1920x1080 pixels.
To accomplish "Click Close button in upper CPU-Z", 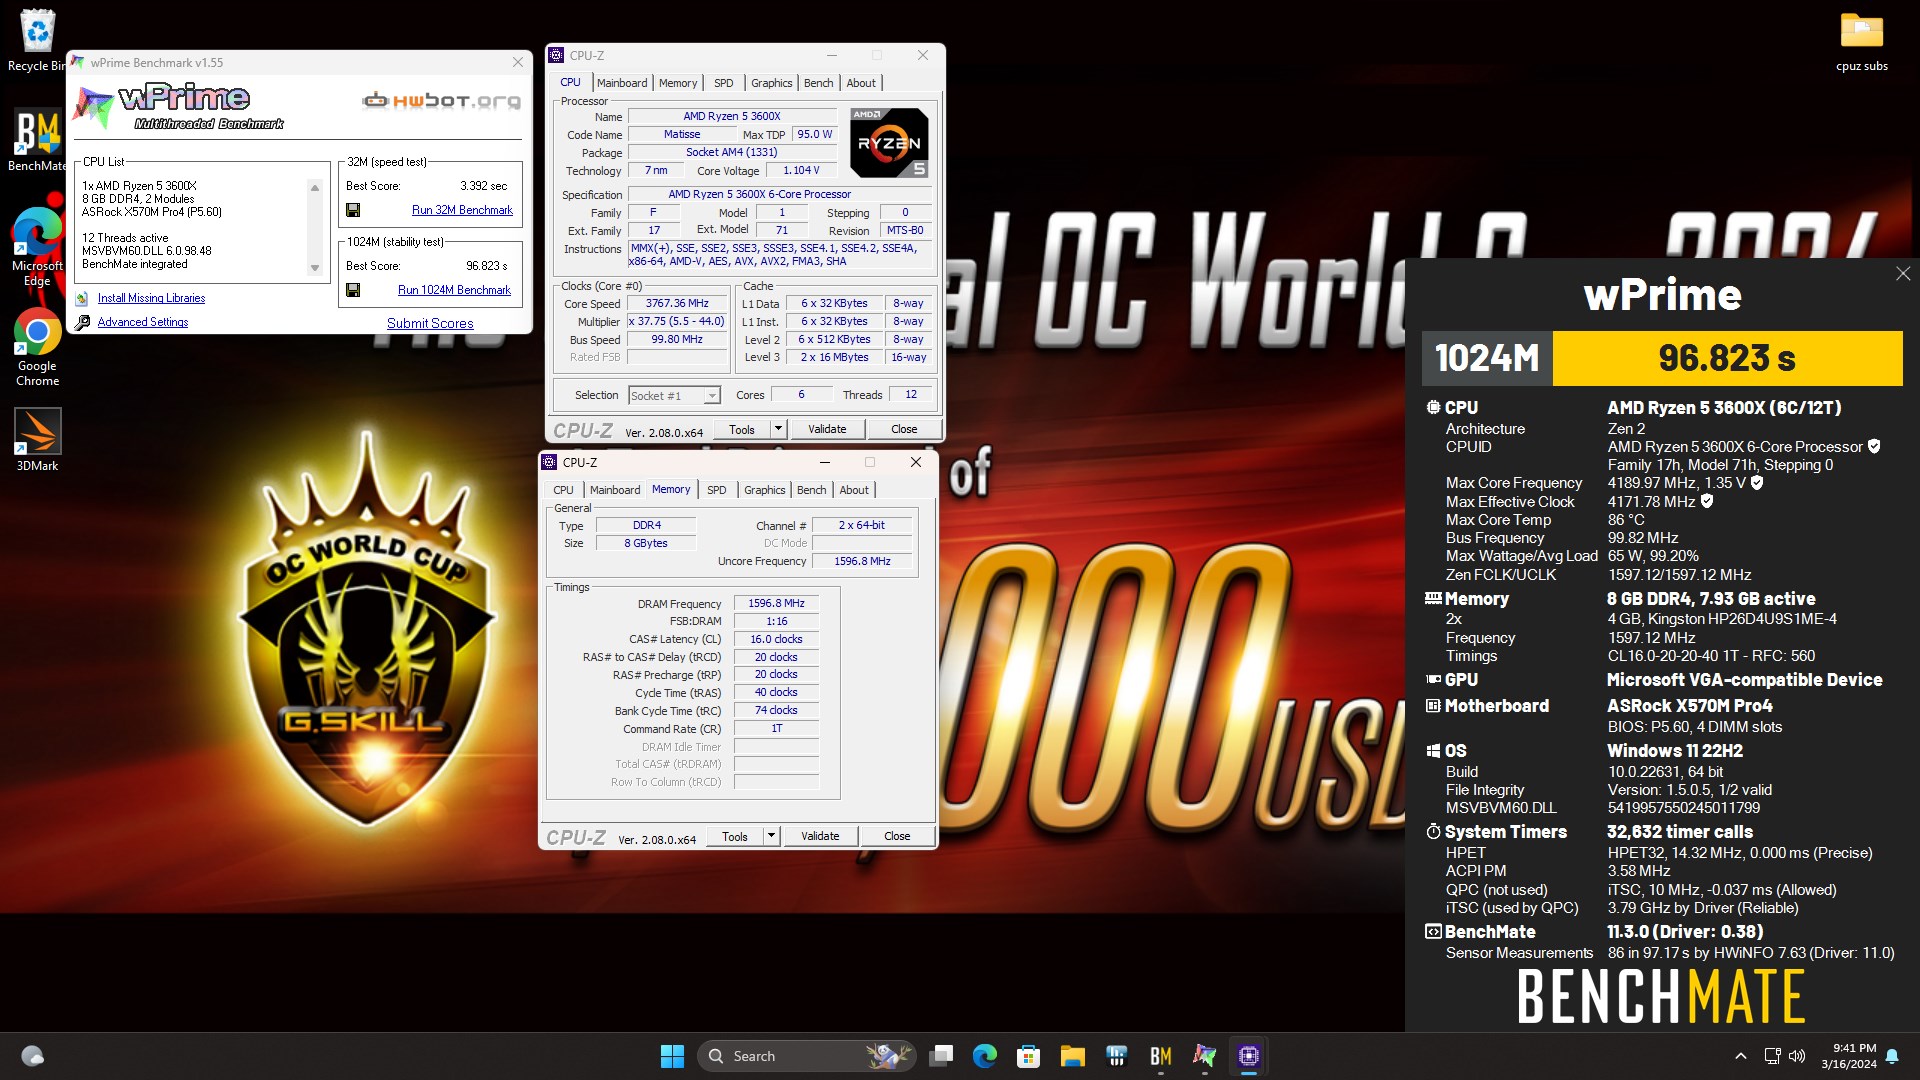I will (904, 429).
